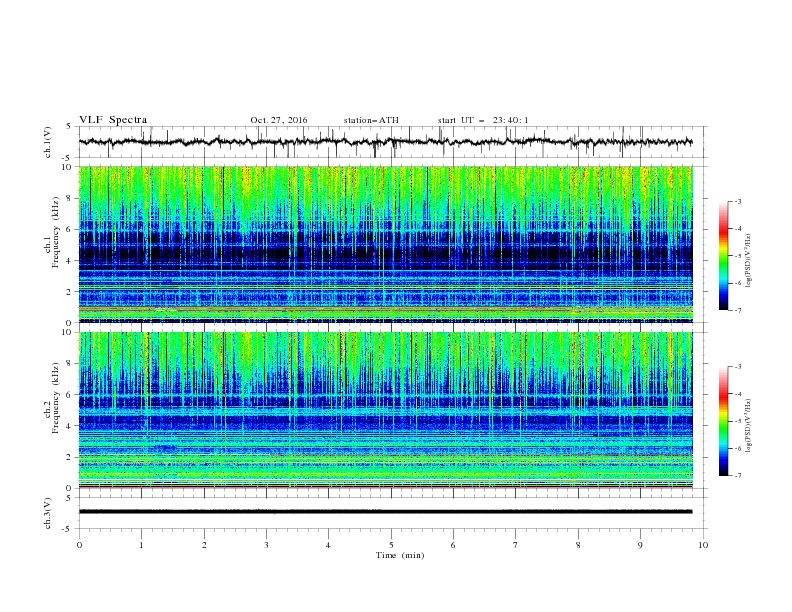Select the date text "Oct. 27, 2016"
This screenshot has width=792, height=612.
tap(279, 120)
